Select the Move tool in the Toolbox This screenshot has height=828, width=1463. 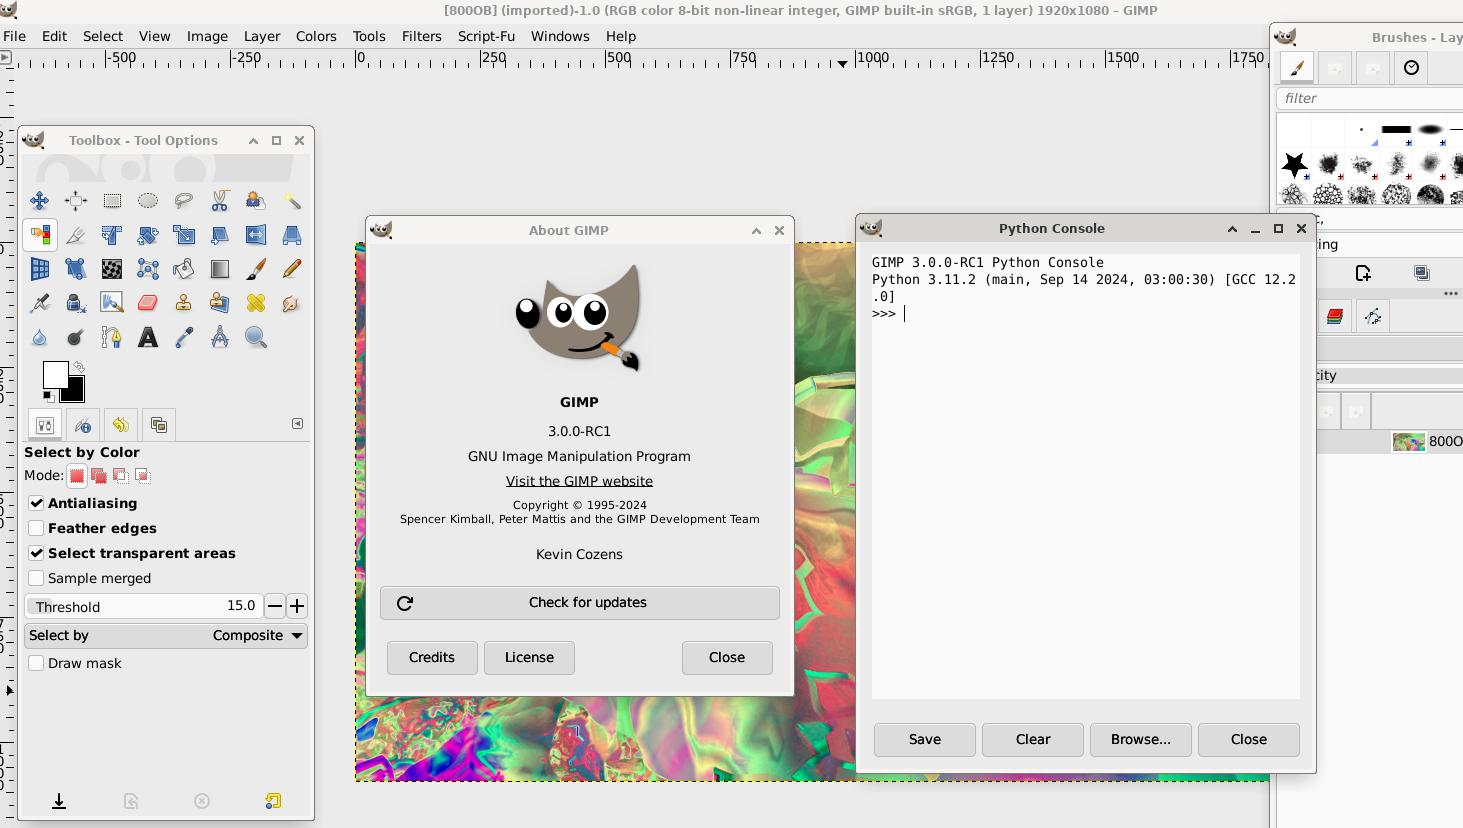click(x=39, y=201)
